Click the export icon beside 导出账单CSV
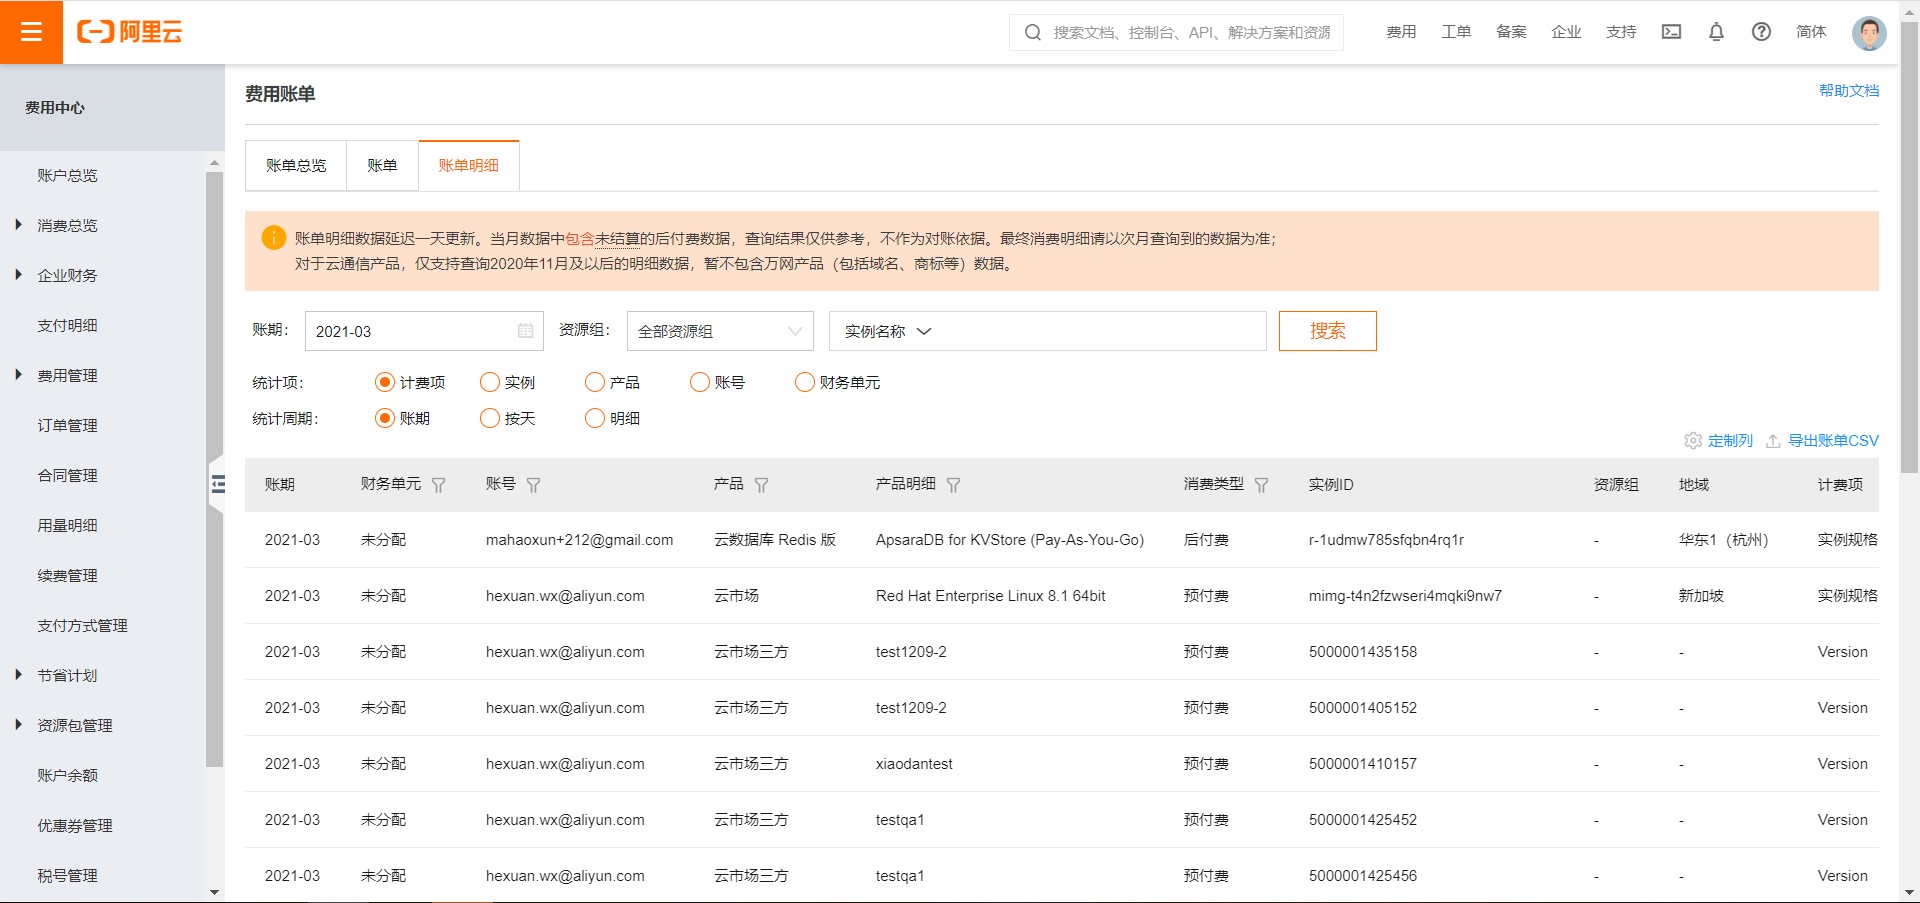Viewport: 1920px width, 903px height. click(x=1773, y=441)
